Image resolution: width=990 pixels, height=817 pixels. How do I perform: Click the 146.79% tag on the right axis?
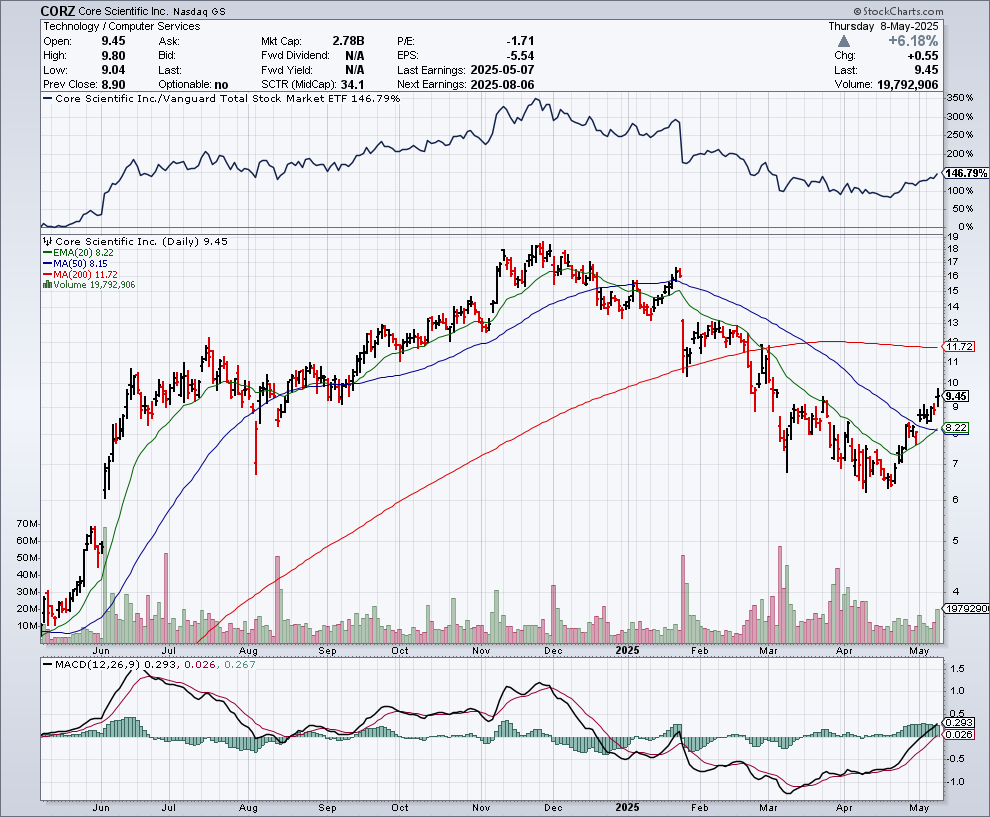click(x=966, y=173)
